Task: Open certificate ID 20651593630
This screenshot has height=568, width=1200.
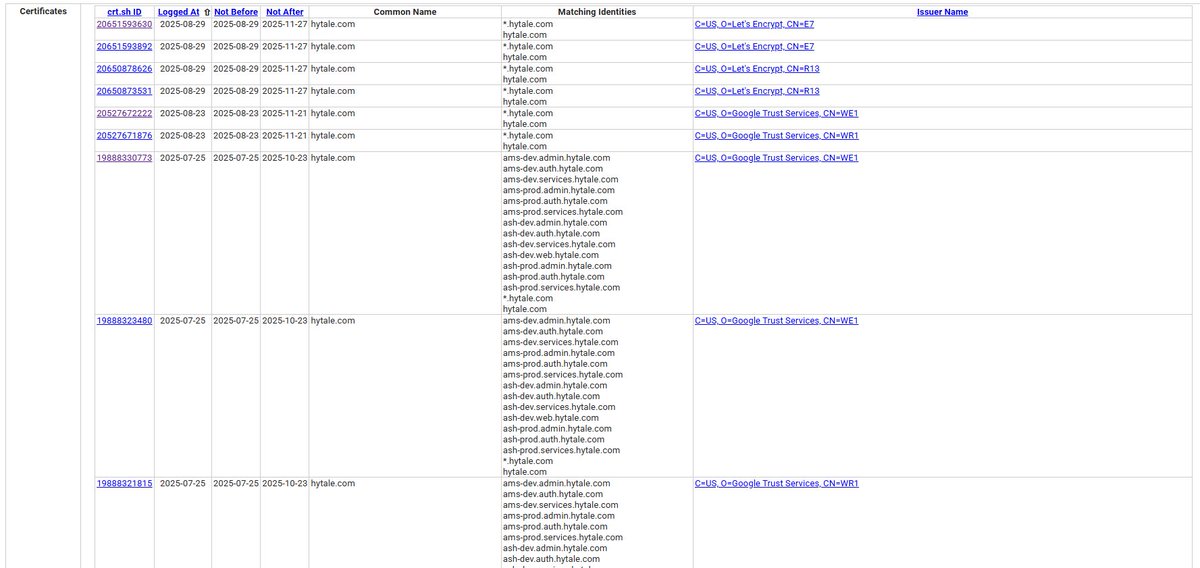Action: pos(124,24)
